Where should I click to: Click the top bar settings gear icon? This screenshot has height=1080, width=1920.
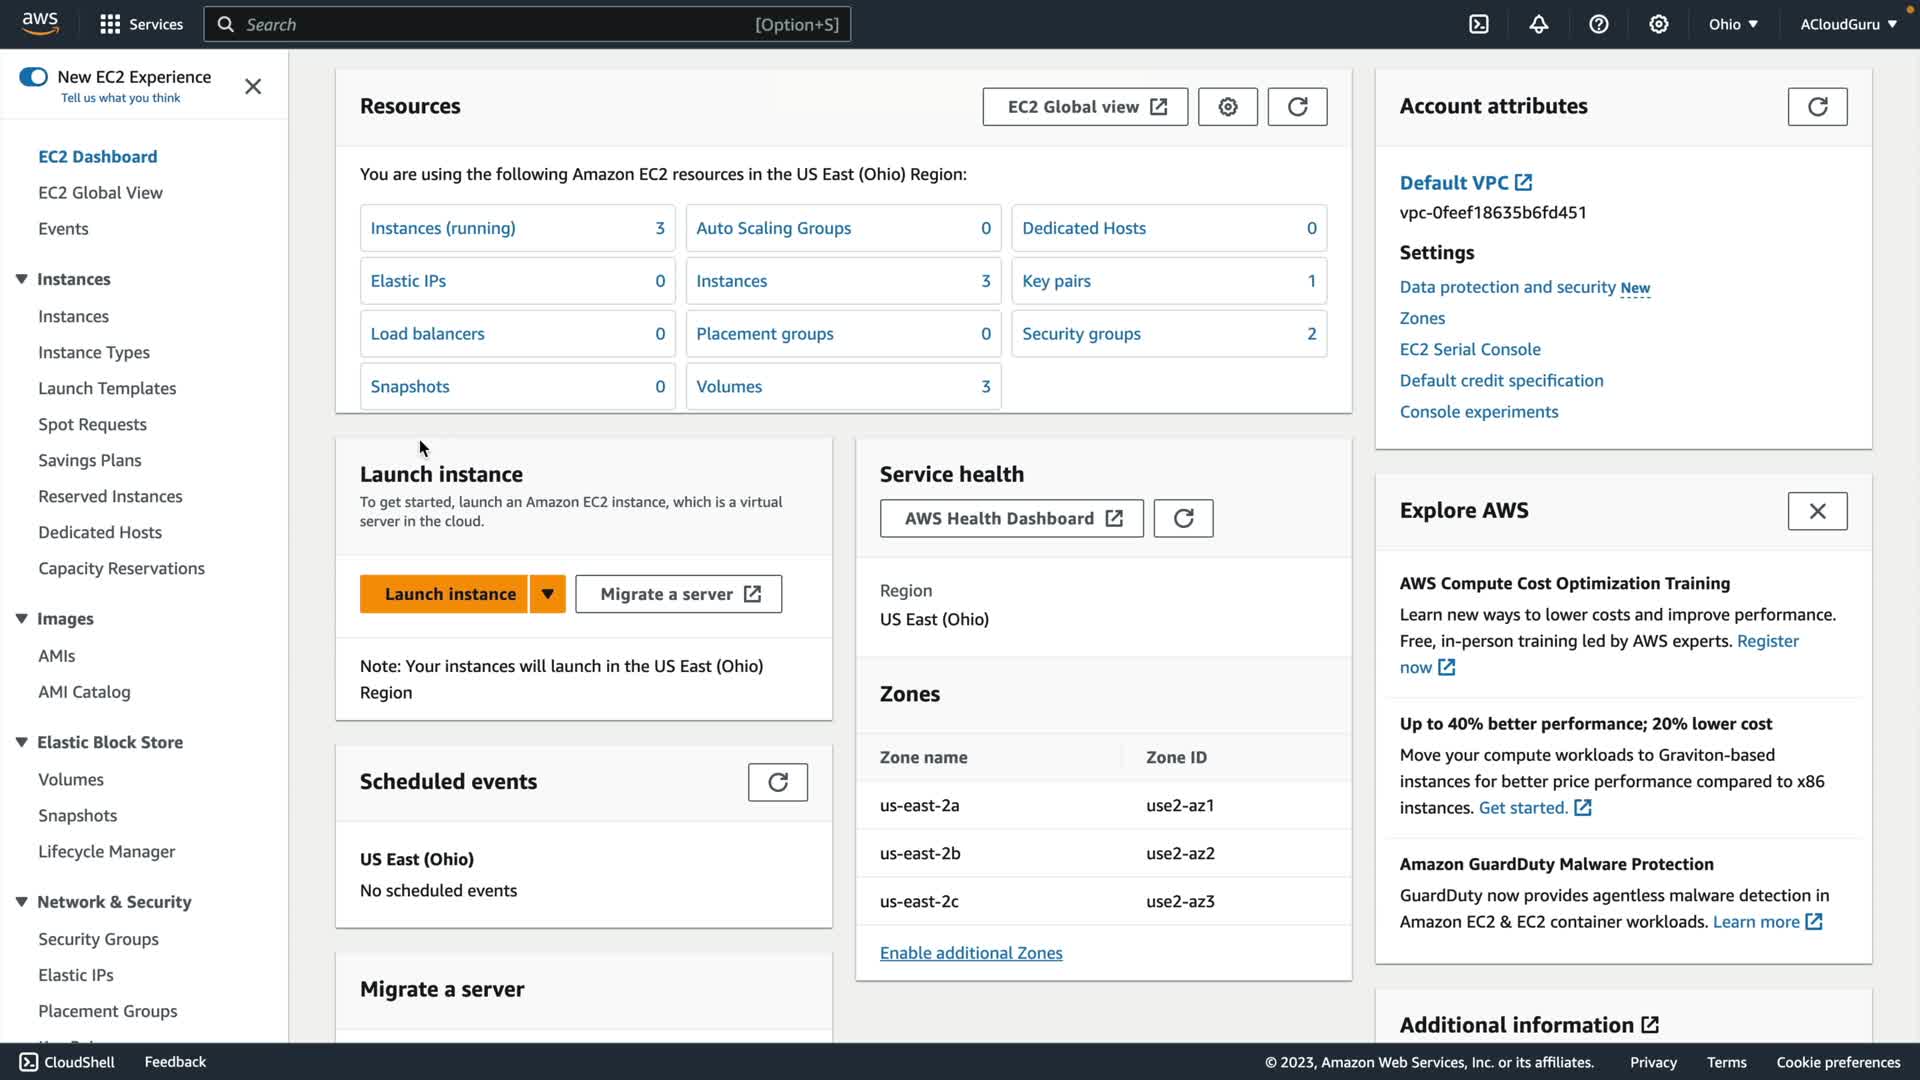pyautogui.click(x=1659, y=24)
